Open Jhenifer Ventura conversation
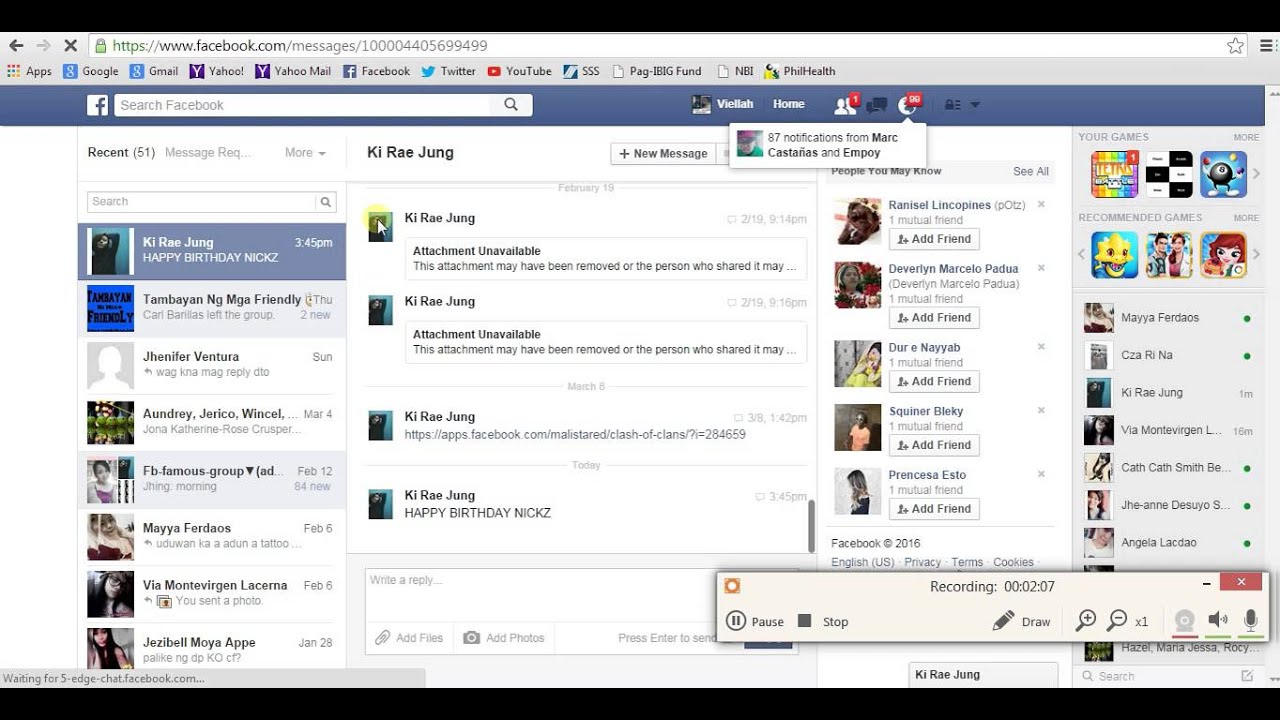The width and height of the screenshot is (1280, 720). 212,365
